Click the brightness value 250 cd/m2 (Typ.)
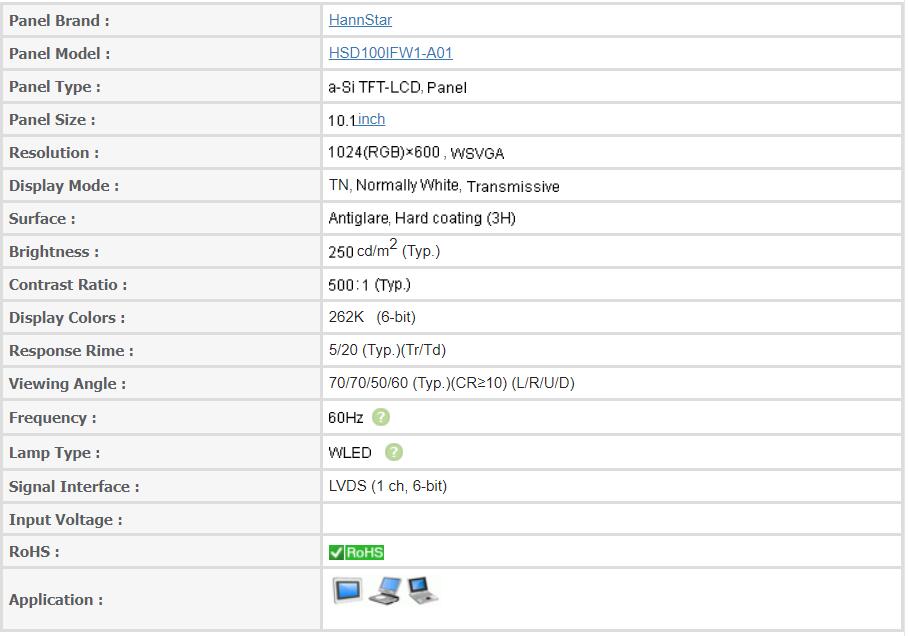 pos(384,250)
